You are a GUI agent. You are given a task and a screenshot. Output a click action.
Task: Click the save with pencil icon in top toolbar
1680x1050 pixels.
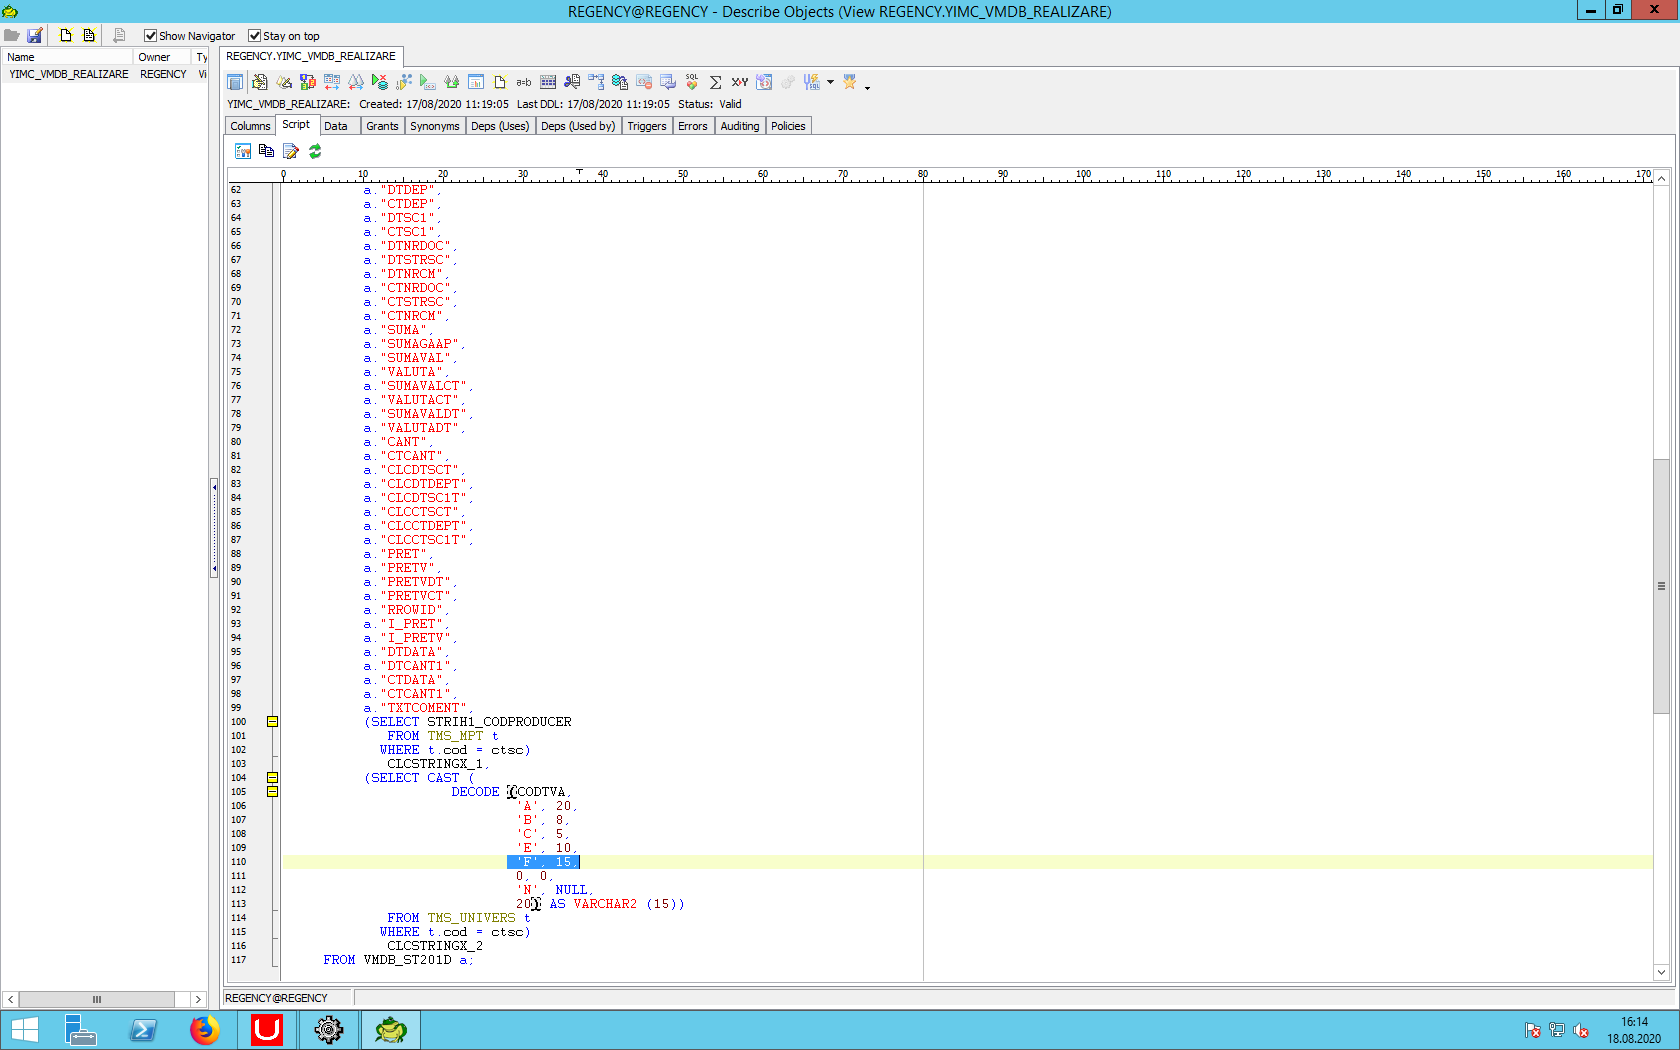click(x=35, y=35)
